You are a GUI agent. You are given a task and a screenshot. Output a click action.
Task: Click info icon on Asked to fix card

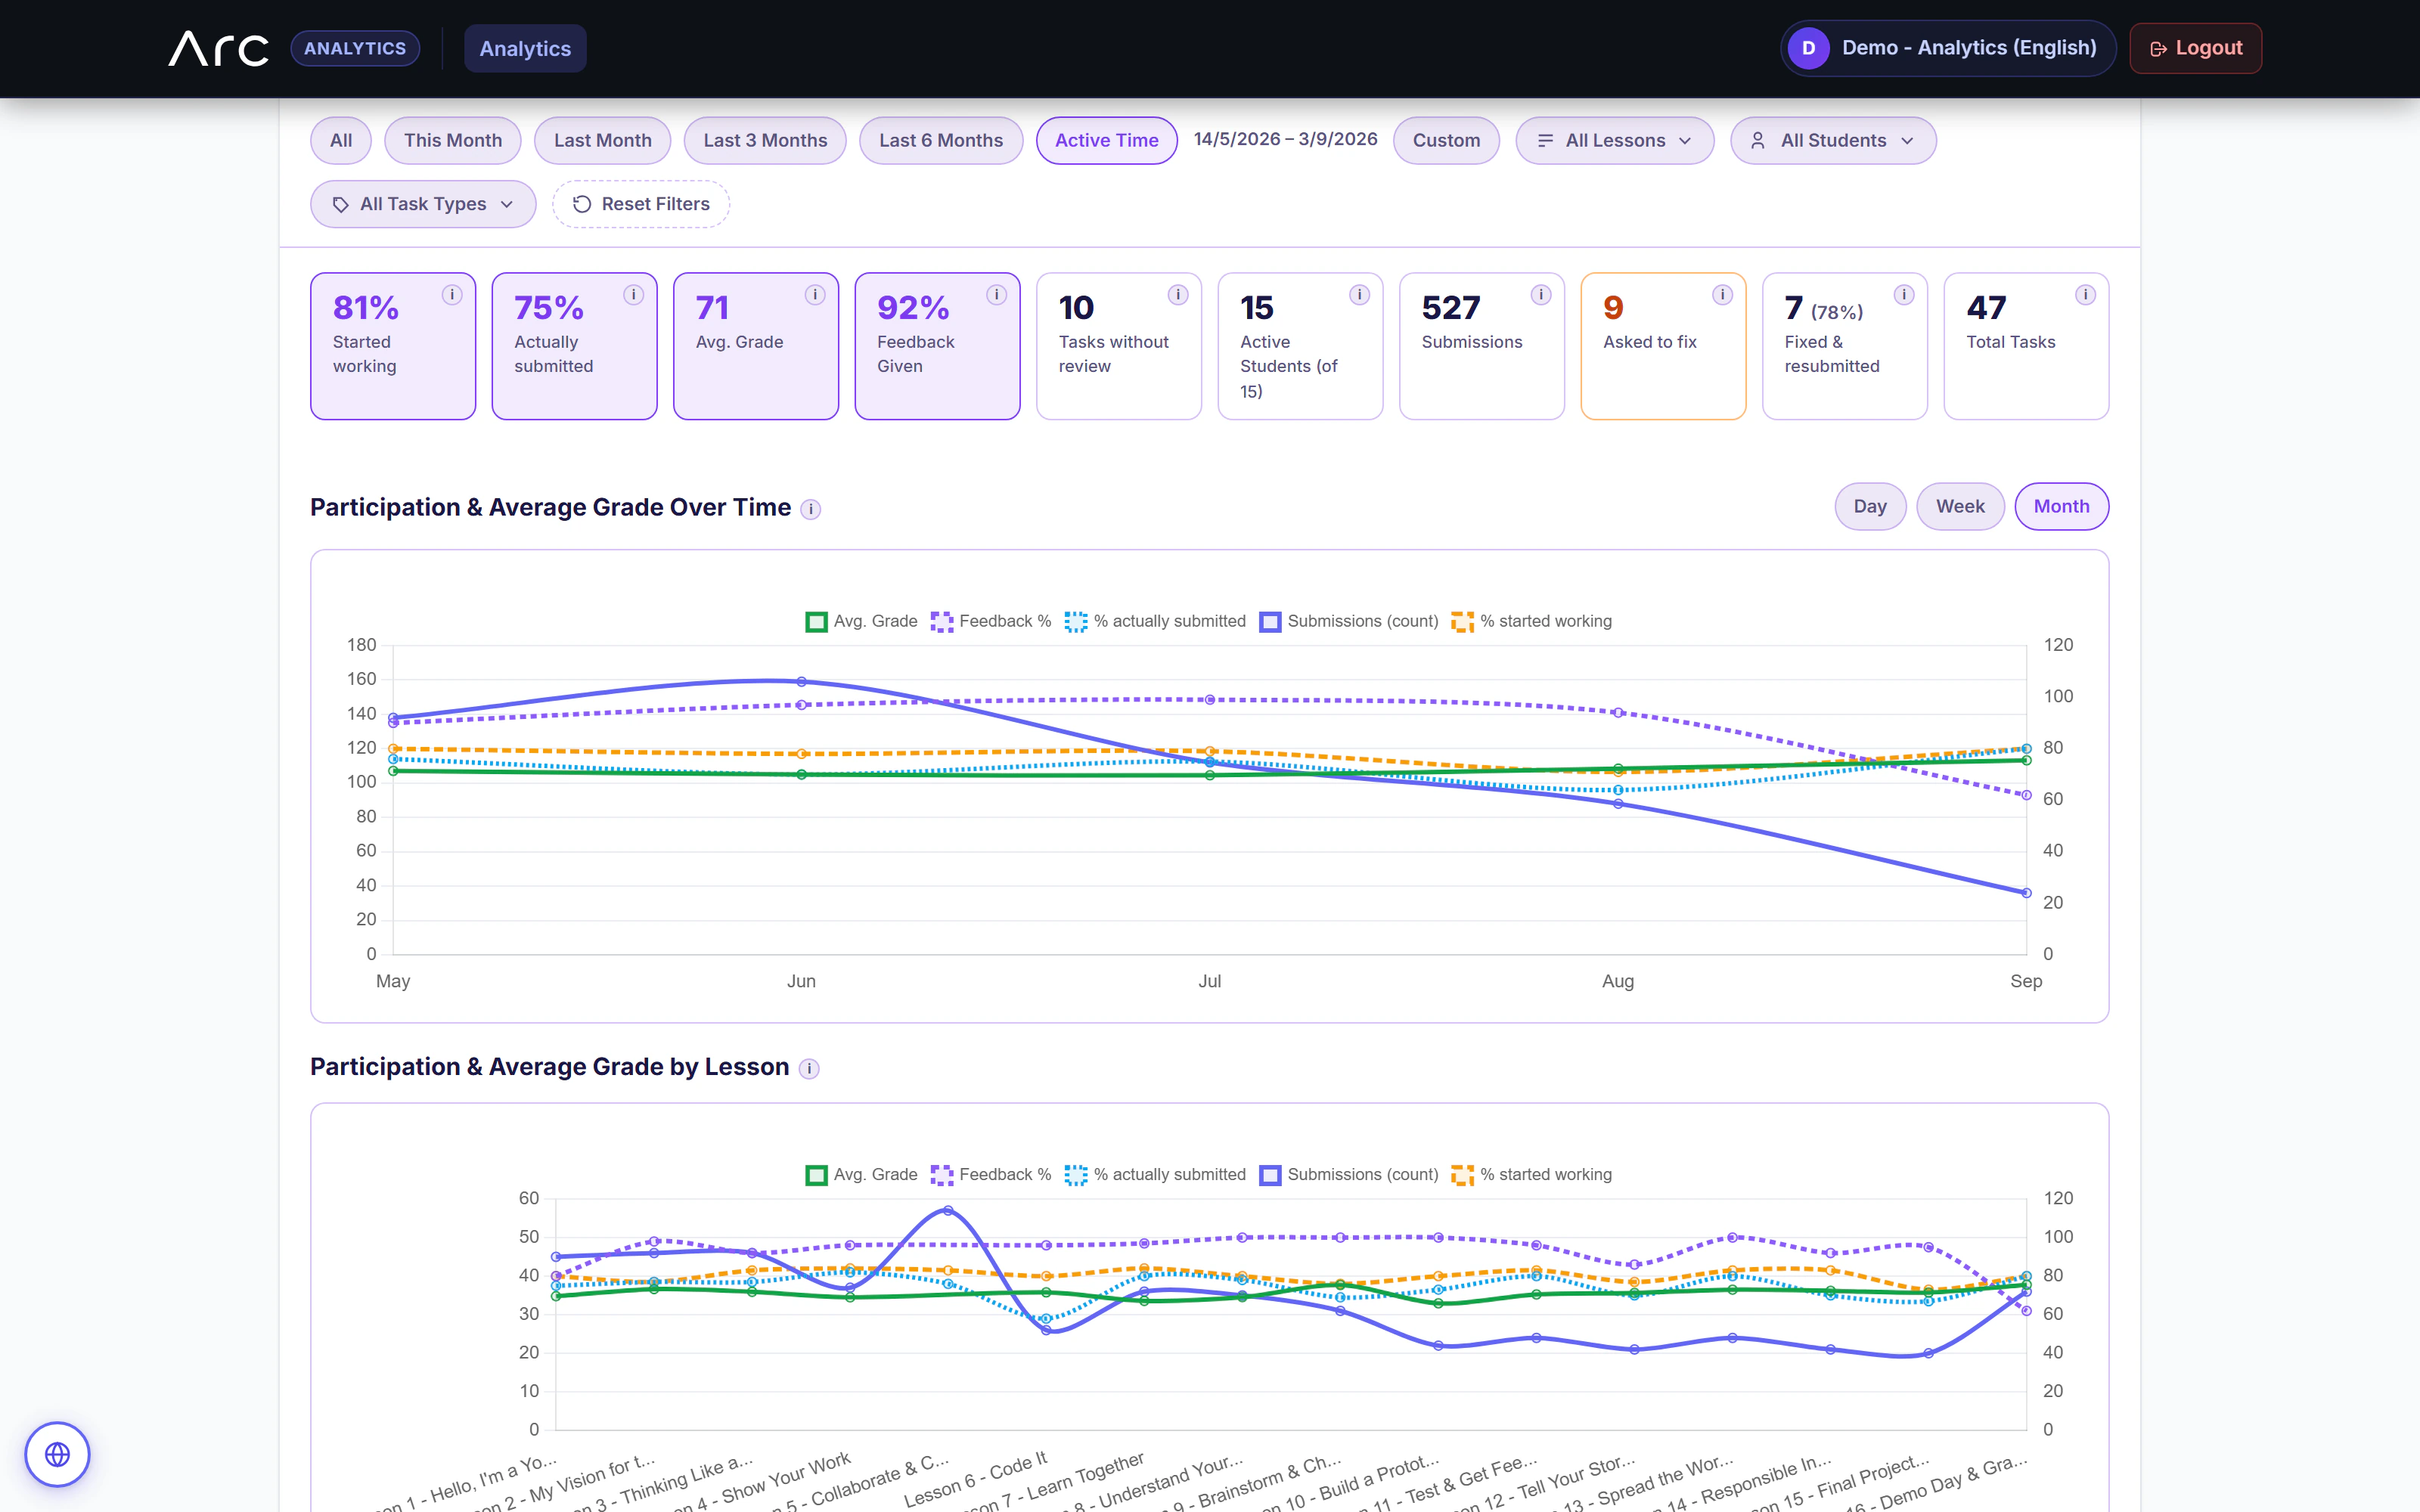click(1722, 295)
